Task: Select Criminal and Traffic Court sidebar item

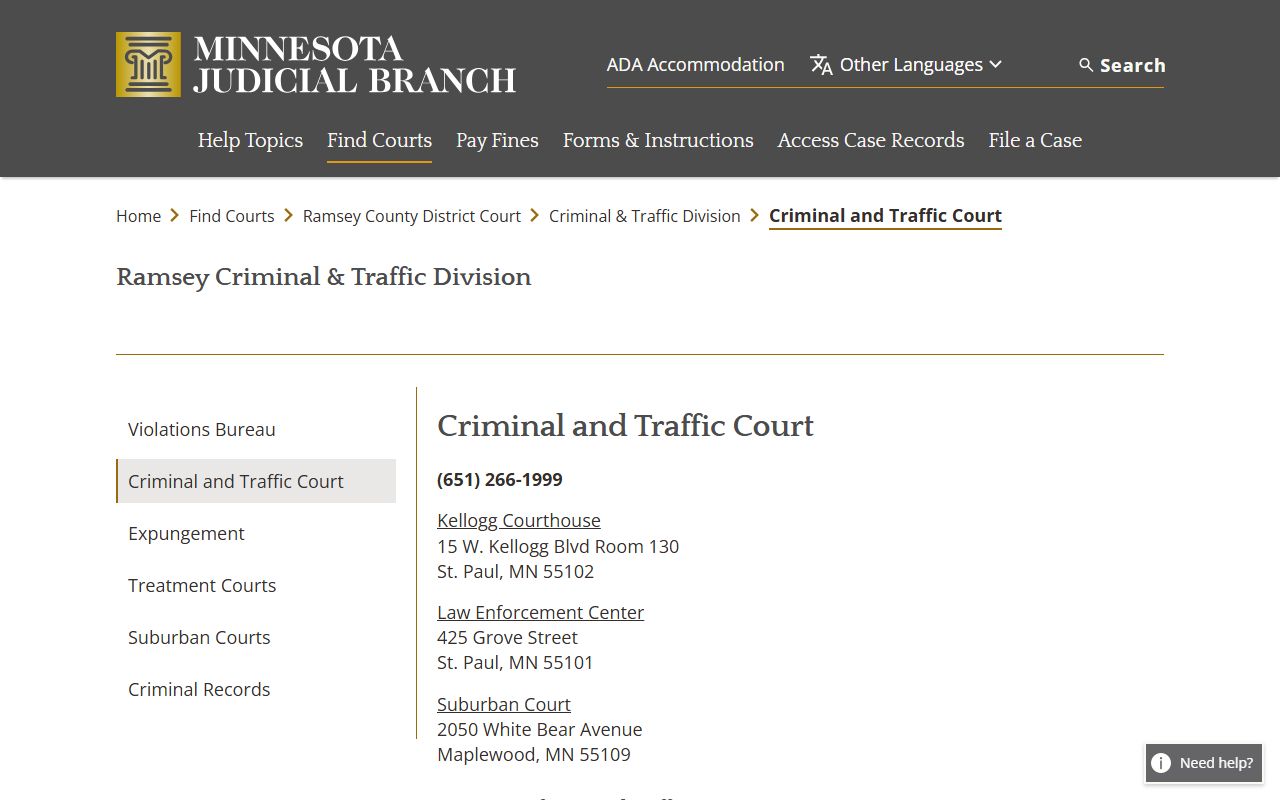Action: 256,481
